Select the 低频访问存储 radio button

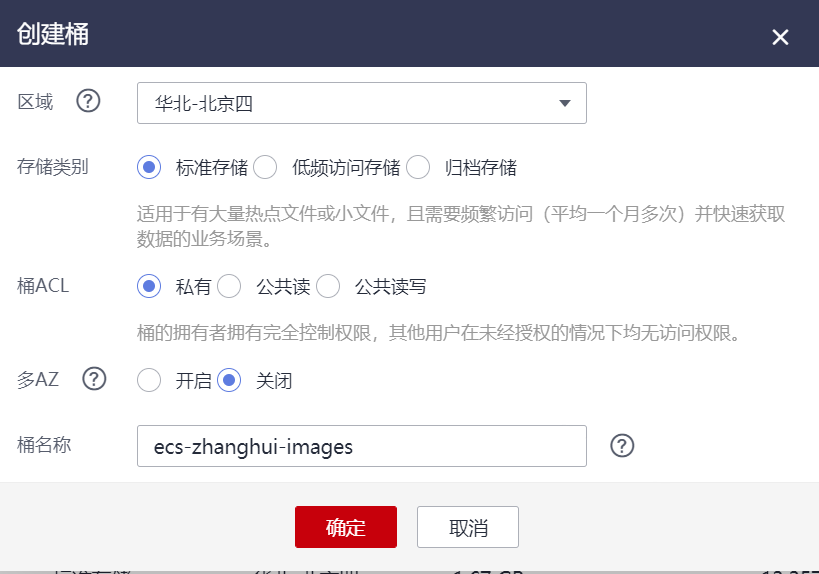point(265,167)
